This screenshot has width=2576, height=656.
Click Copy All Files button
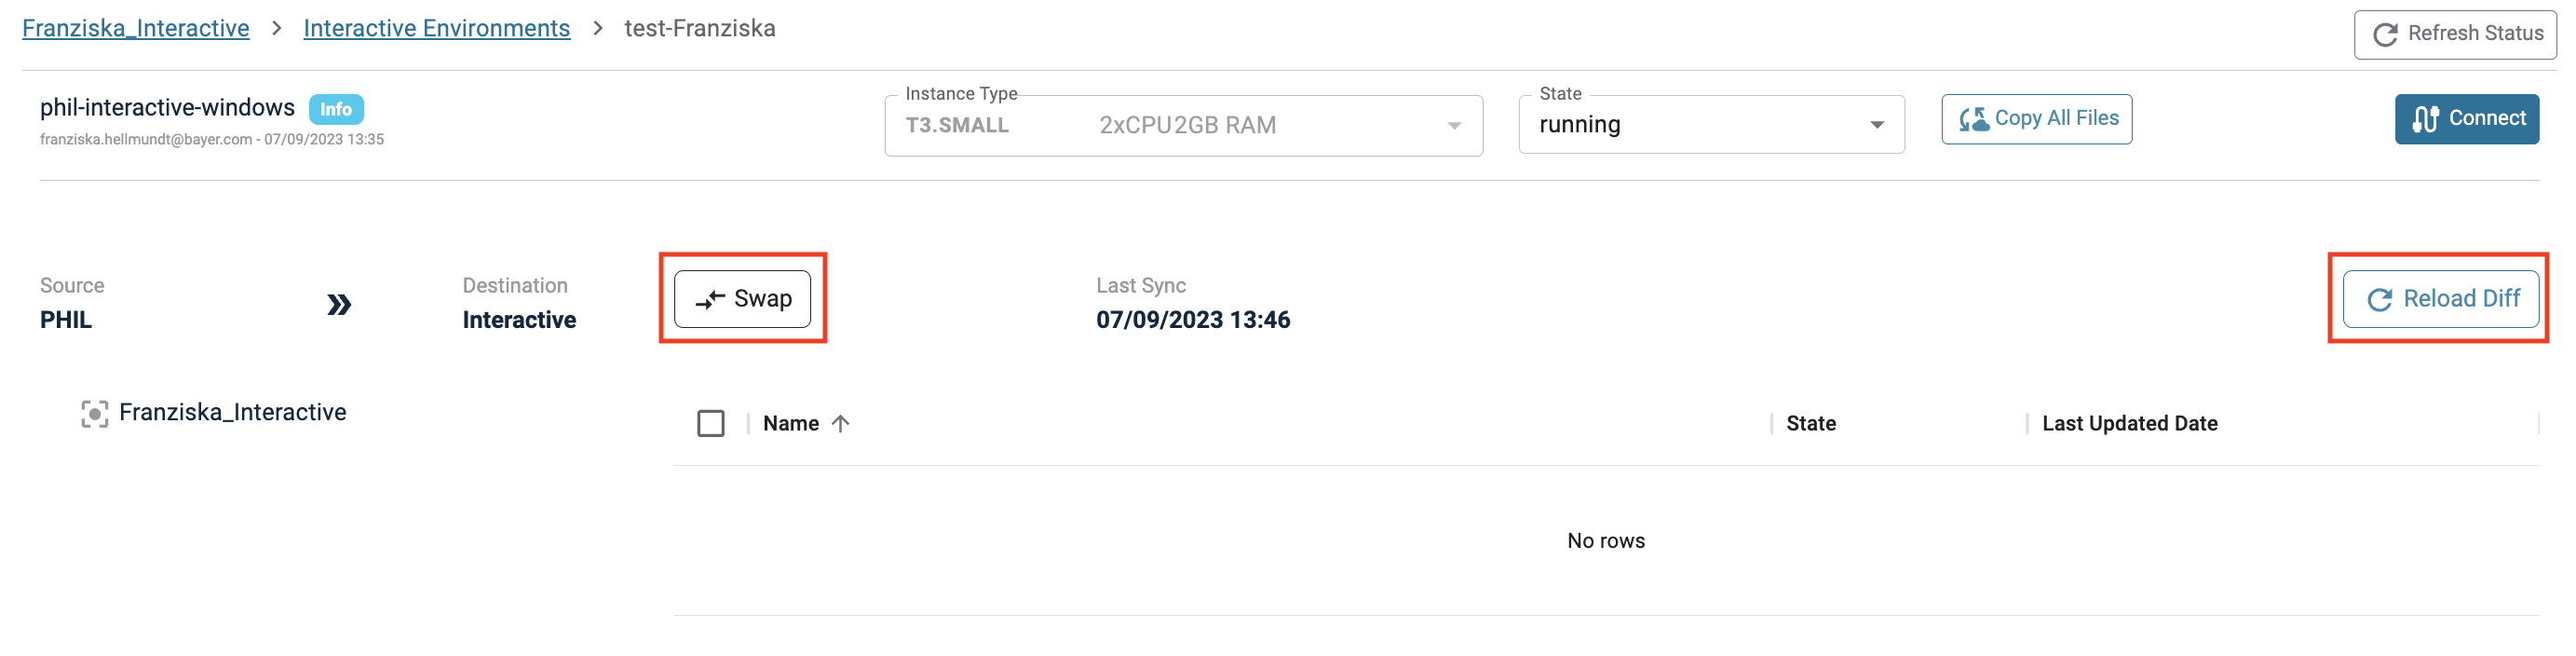tap(2036, 119)
